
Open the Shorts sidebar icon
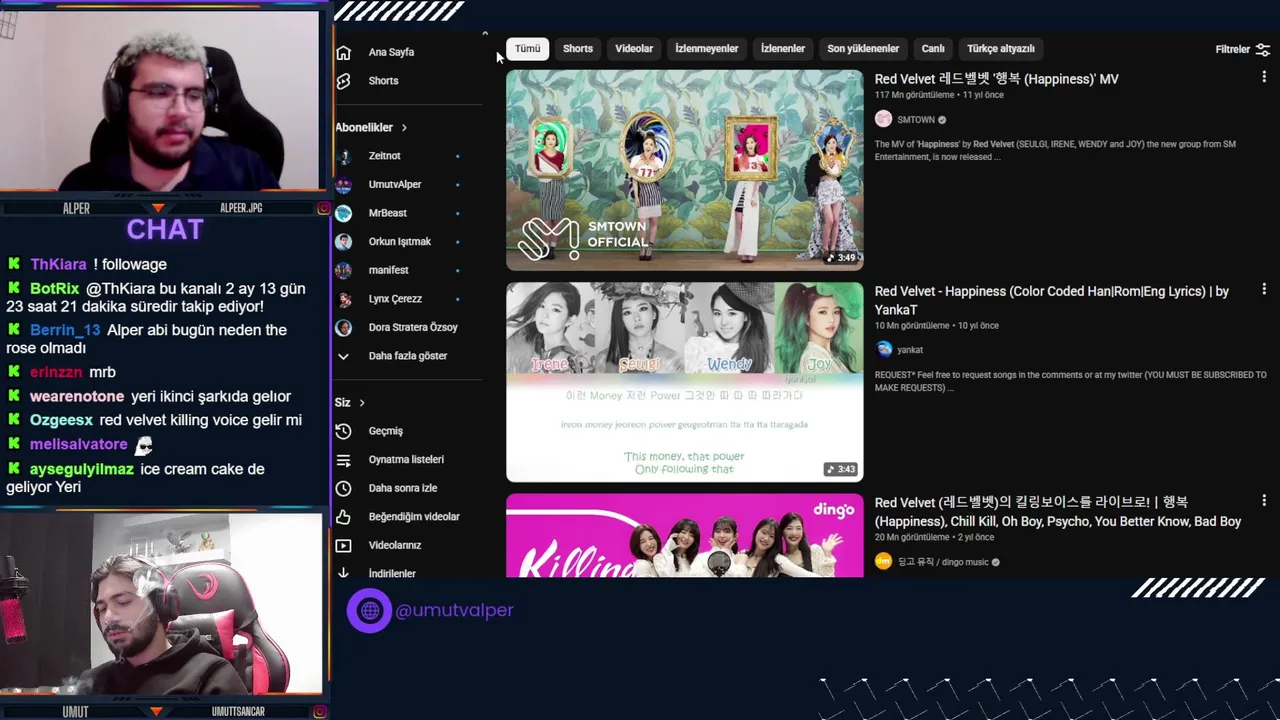click(x=343, y=81)
